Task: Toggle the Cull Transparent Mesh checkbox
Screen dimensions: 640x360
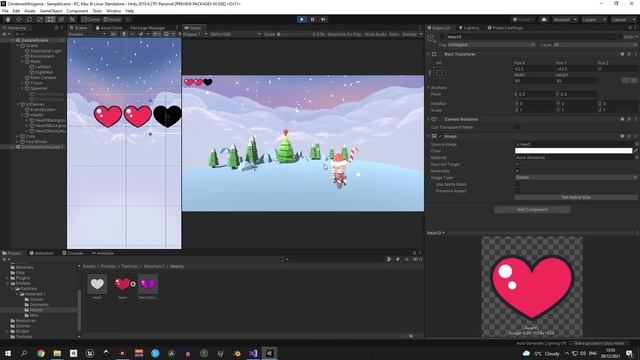Action: [x=517, y=127]
